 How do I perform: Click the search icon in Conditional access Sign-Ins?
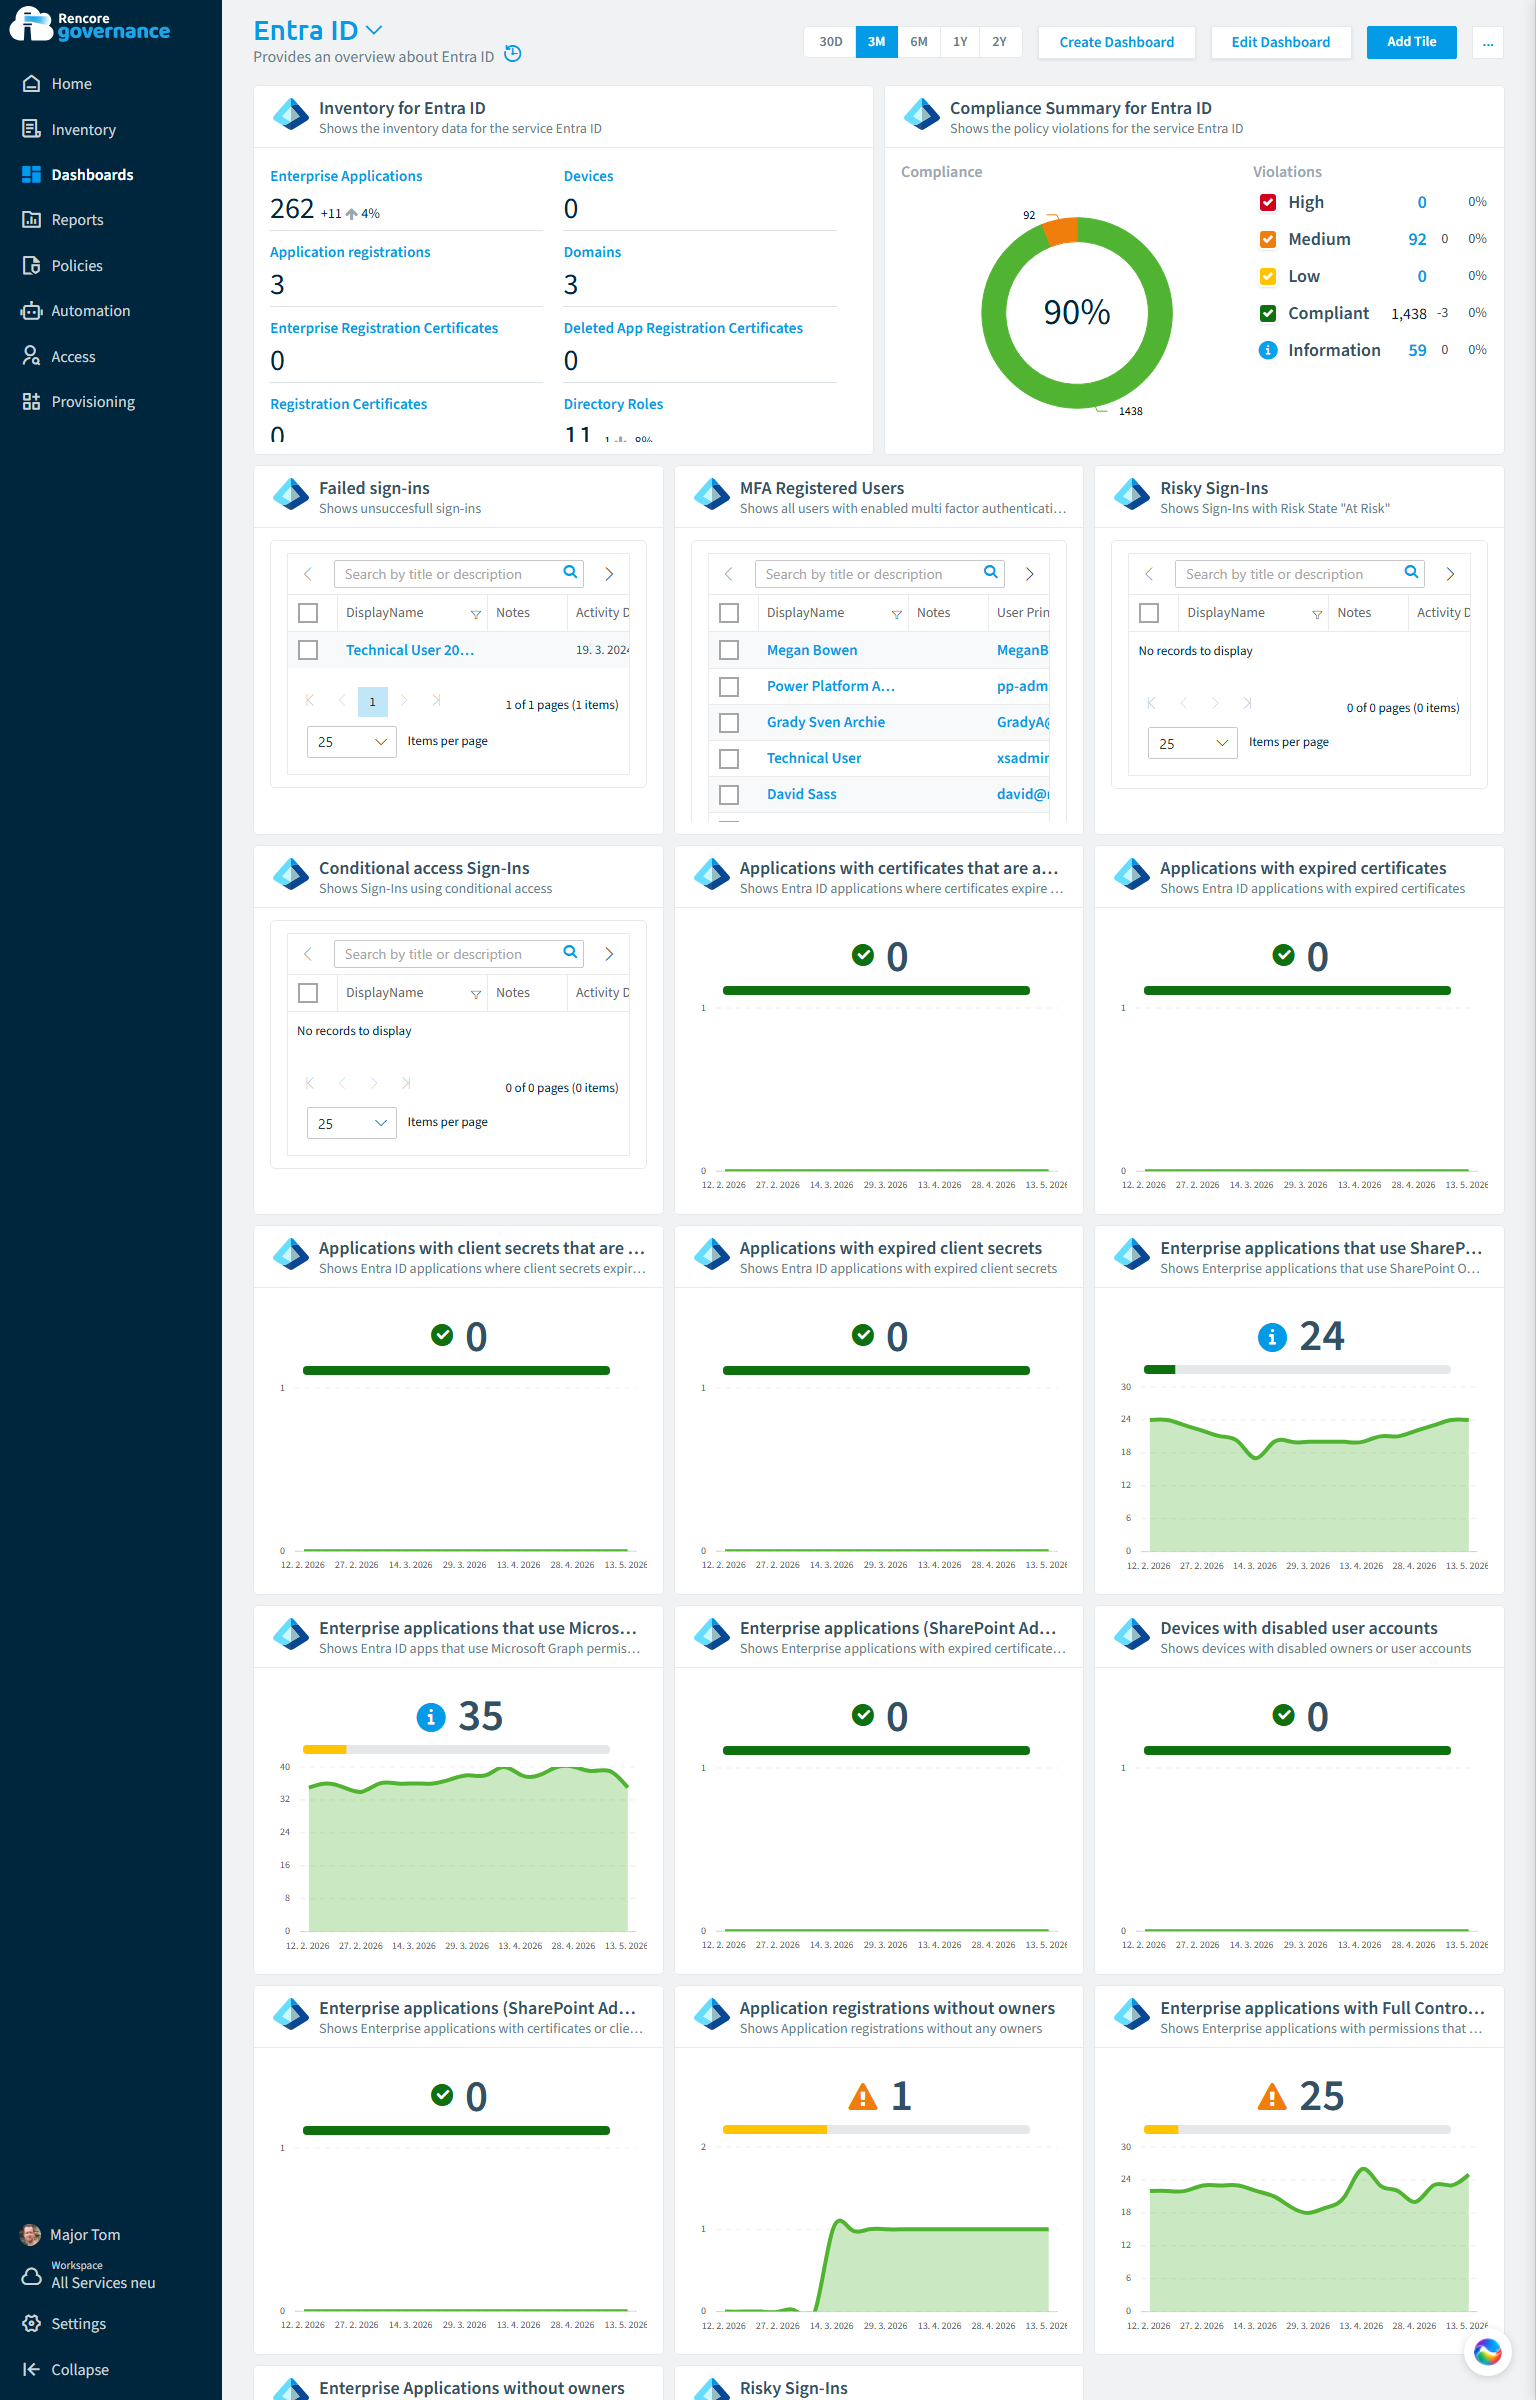click(x=570, y=953)
